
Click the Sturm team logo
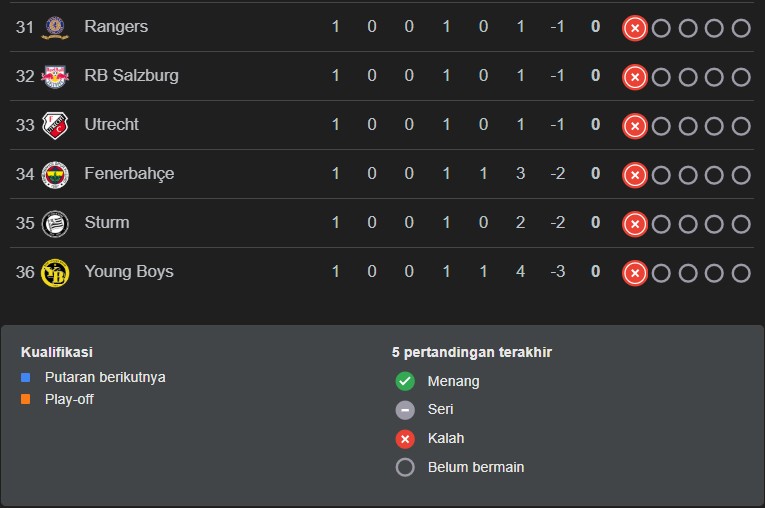pyautogui.click(x=55, y=223)
